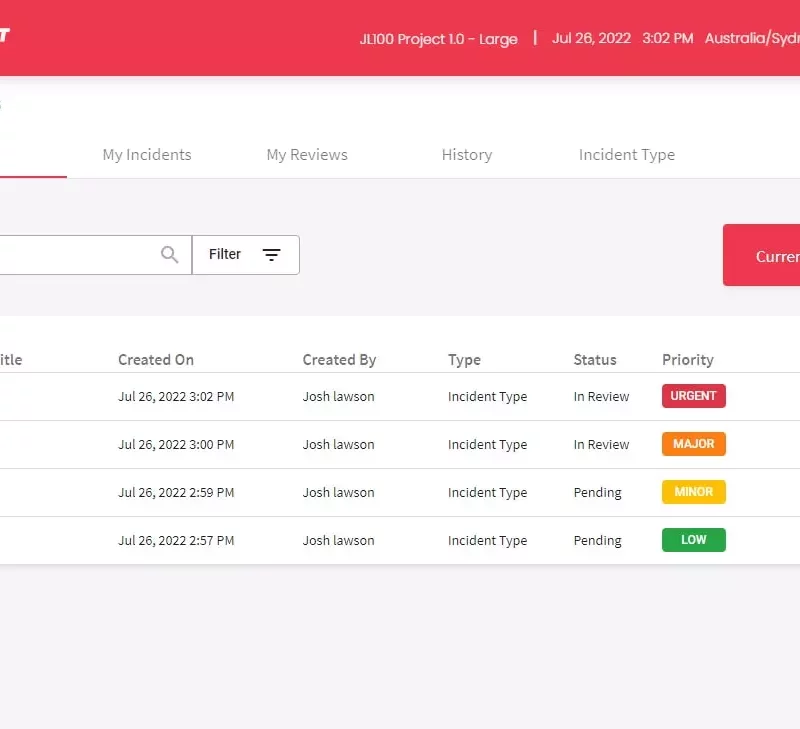The height and width of the screenshot is (729, 800).
Task: Click the Type column header
Action: tap(464, 360)
